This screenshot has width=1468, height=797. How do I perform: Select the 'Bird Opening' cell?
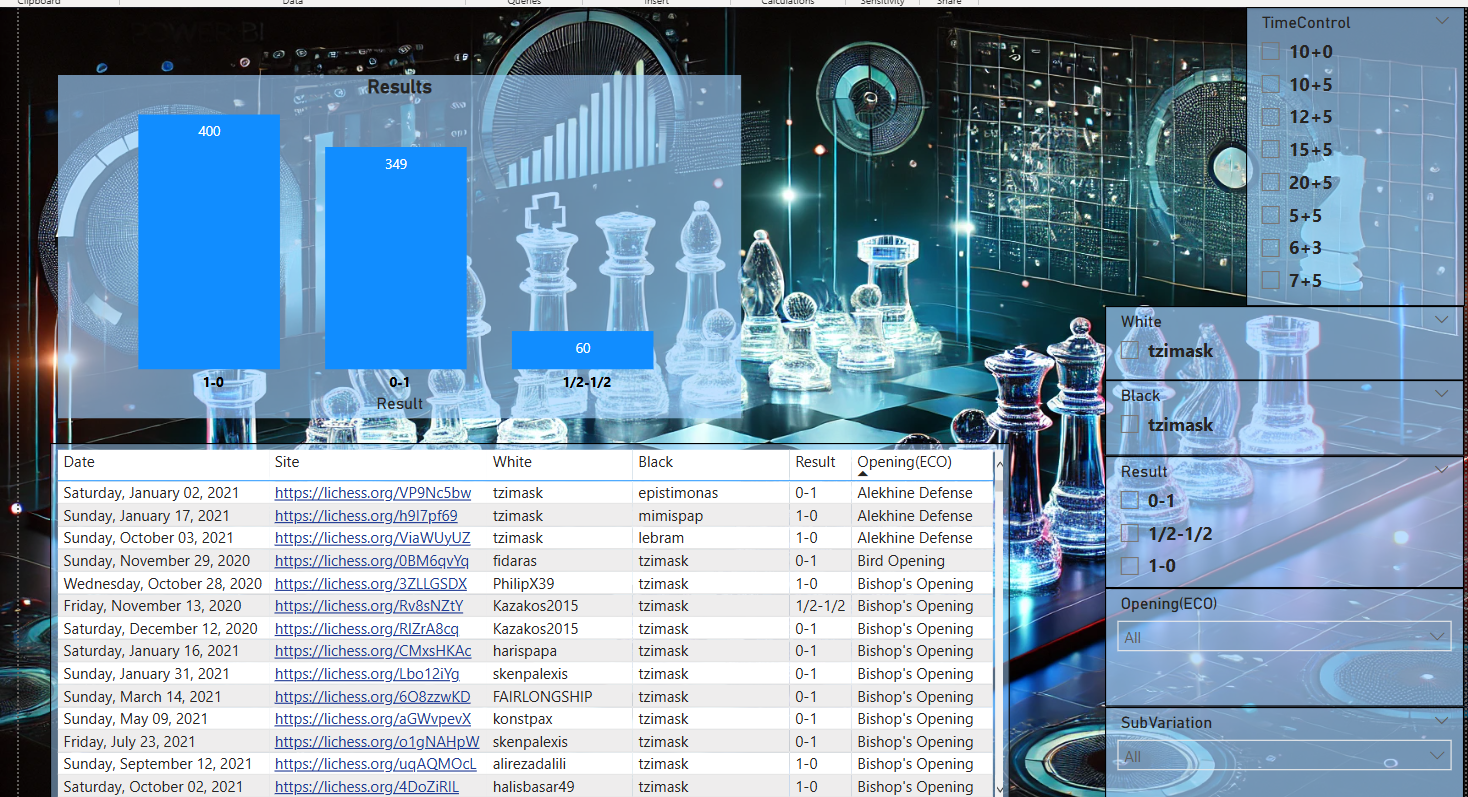coord(901,561)
